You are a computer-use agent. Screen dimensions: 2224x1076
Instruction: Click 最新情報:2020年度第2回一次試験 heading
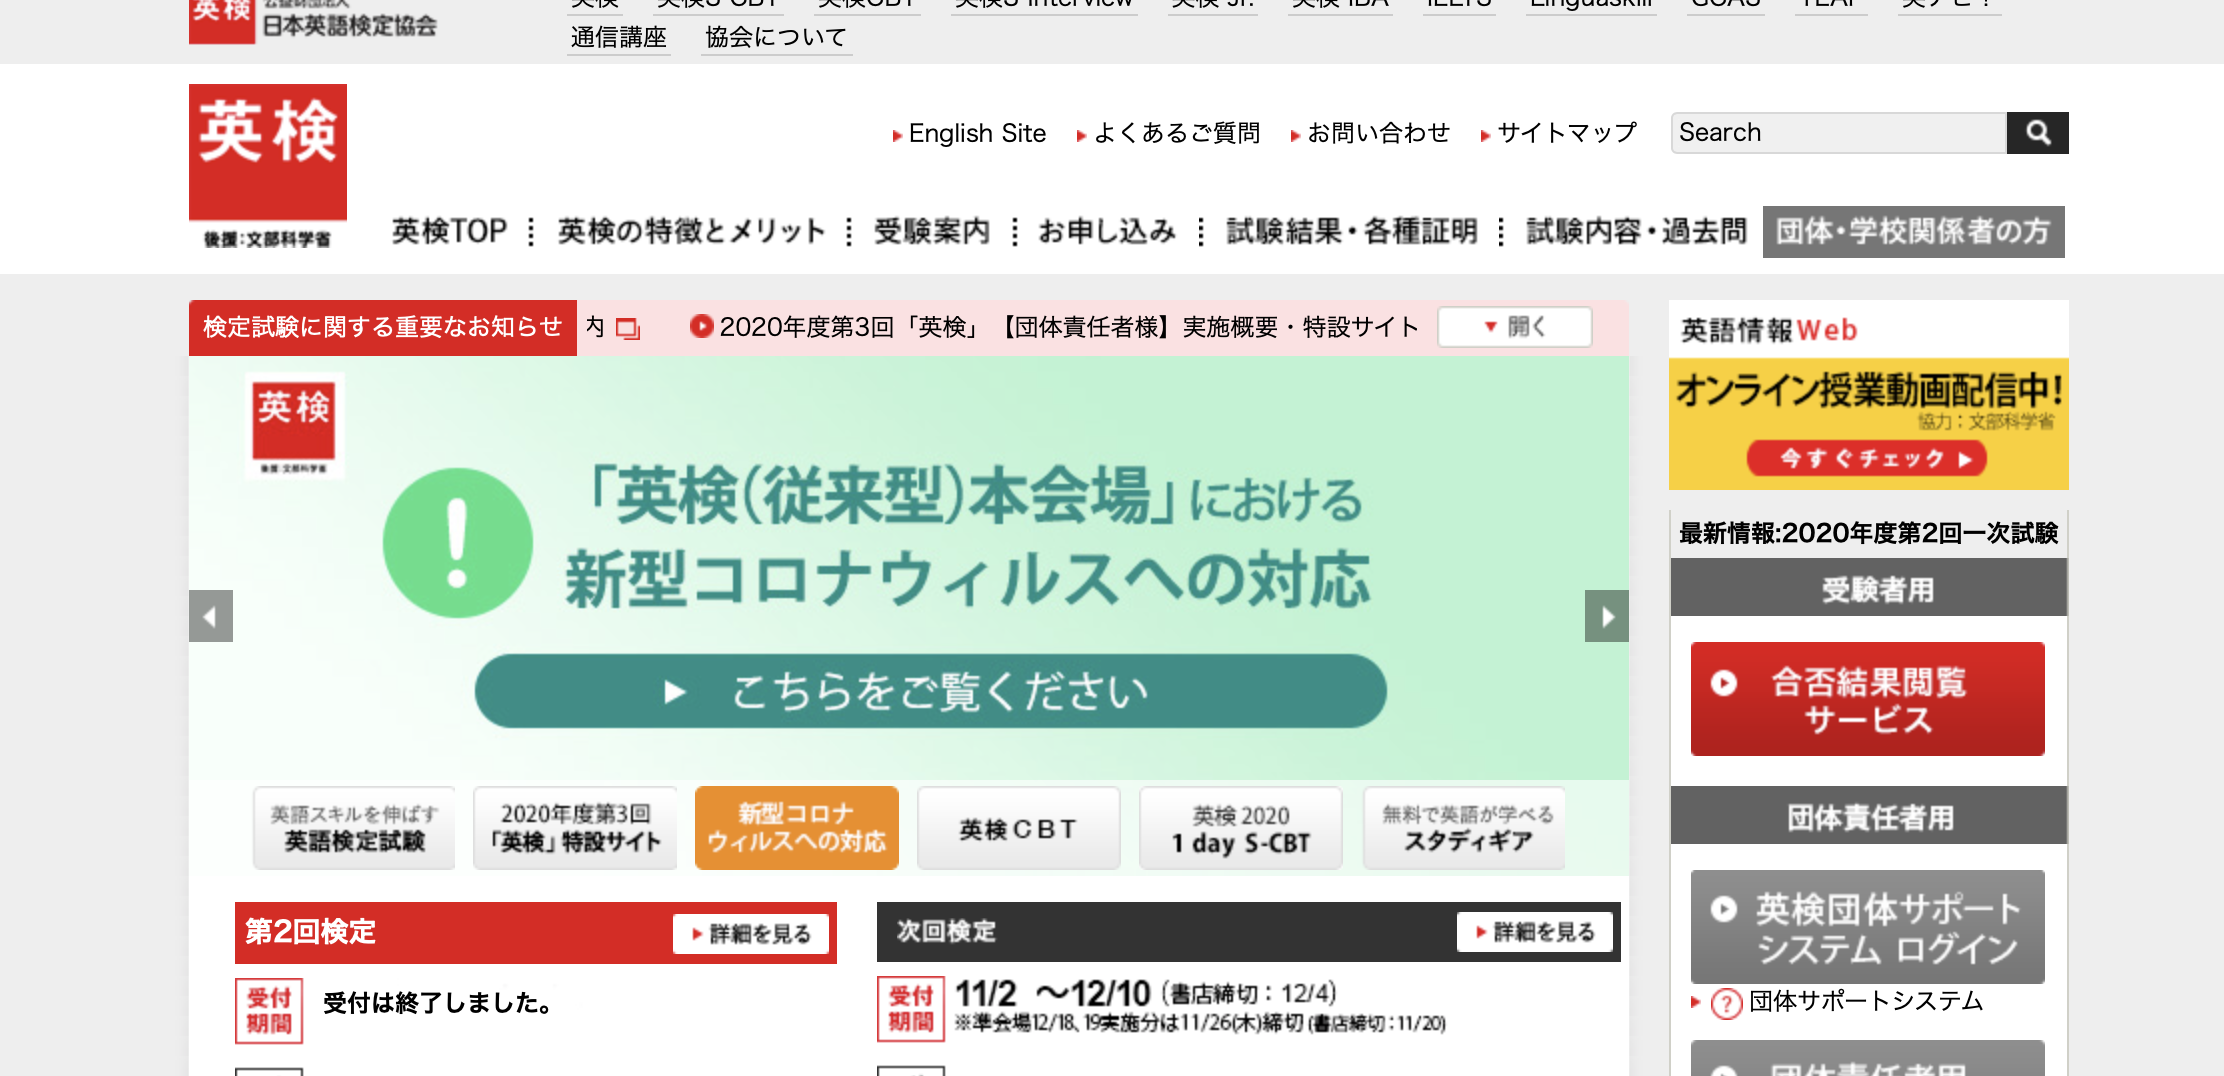point(1868,533)
